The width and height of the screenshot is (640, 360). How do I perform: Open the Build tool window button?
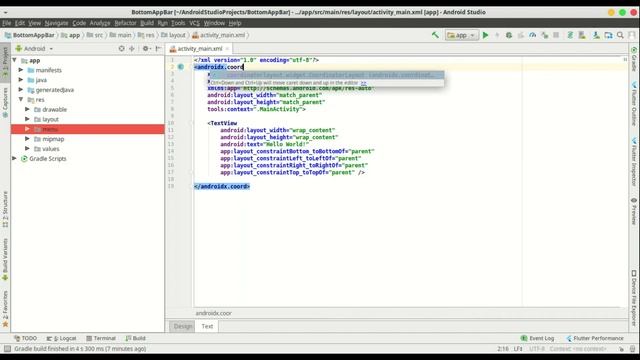coord(136,338)
